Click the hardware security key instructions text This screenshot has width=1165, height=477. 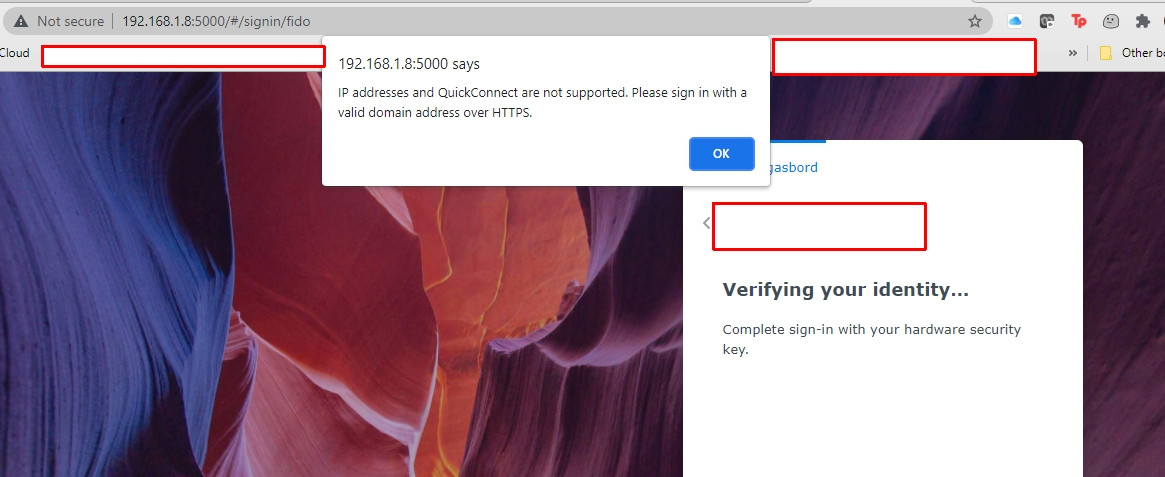[x=872, y=339]
